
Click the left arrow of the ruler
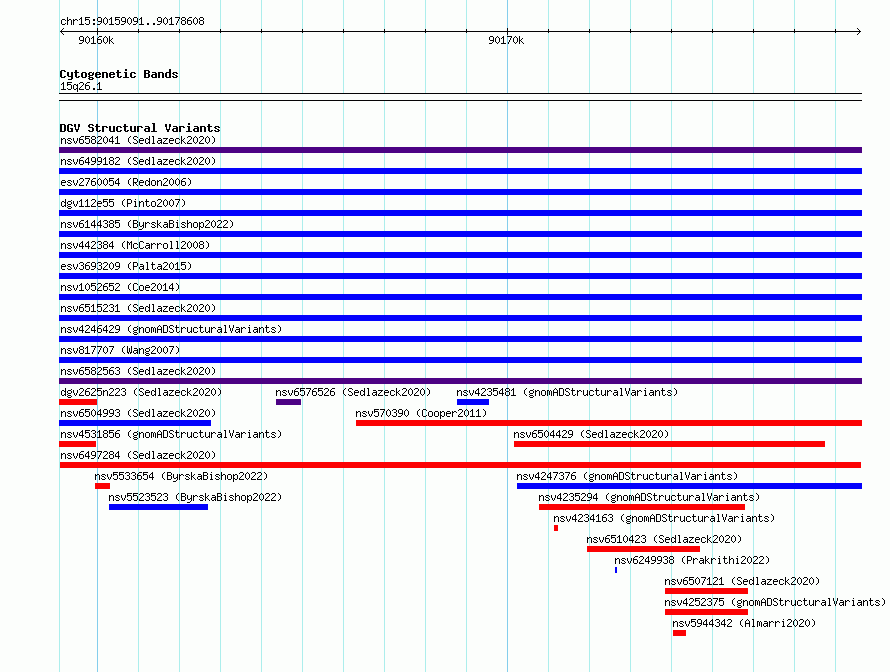(62, 31)
